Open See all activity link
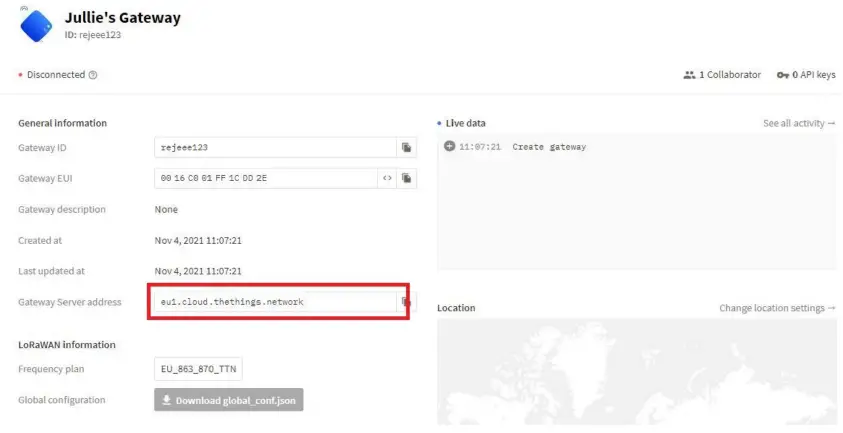The height and width of the screenshot is (433, 843). pyautogui.click(x=799, y=123)
